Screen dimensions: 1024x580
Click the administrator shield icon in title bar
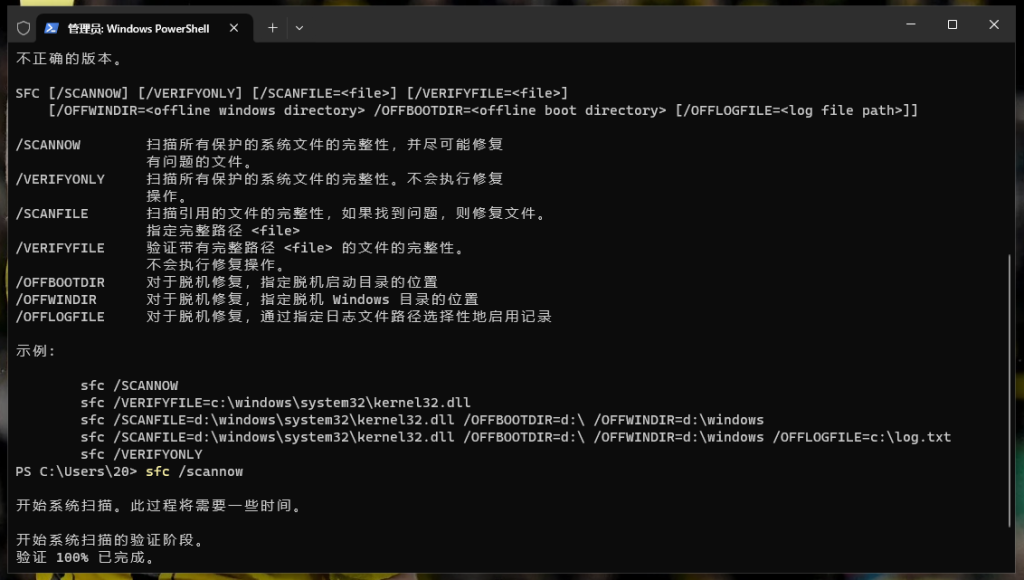coord(24,28)
